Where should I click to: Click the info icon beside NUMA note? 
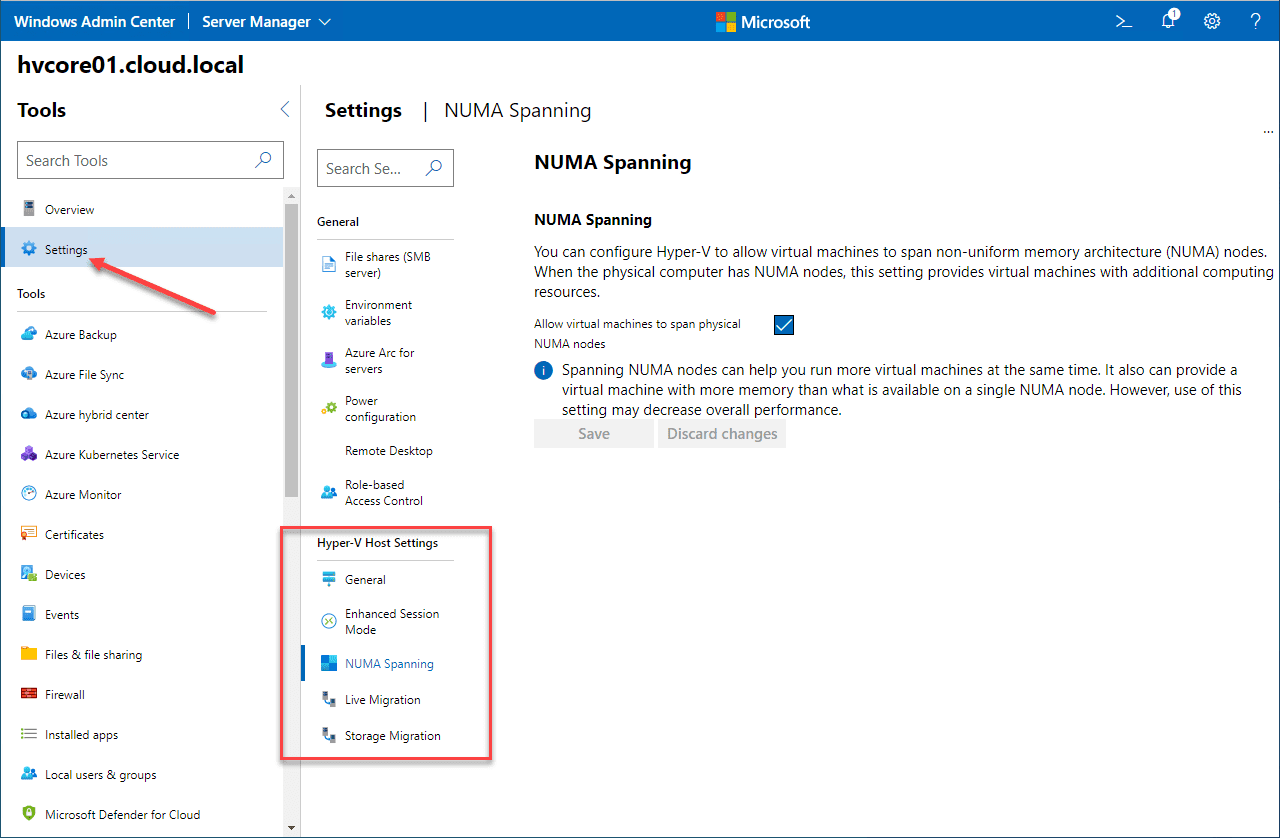click(x=544, y=371)
